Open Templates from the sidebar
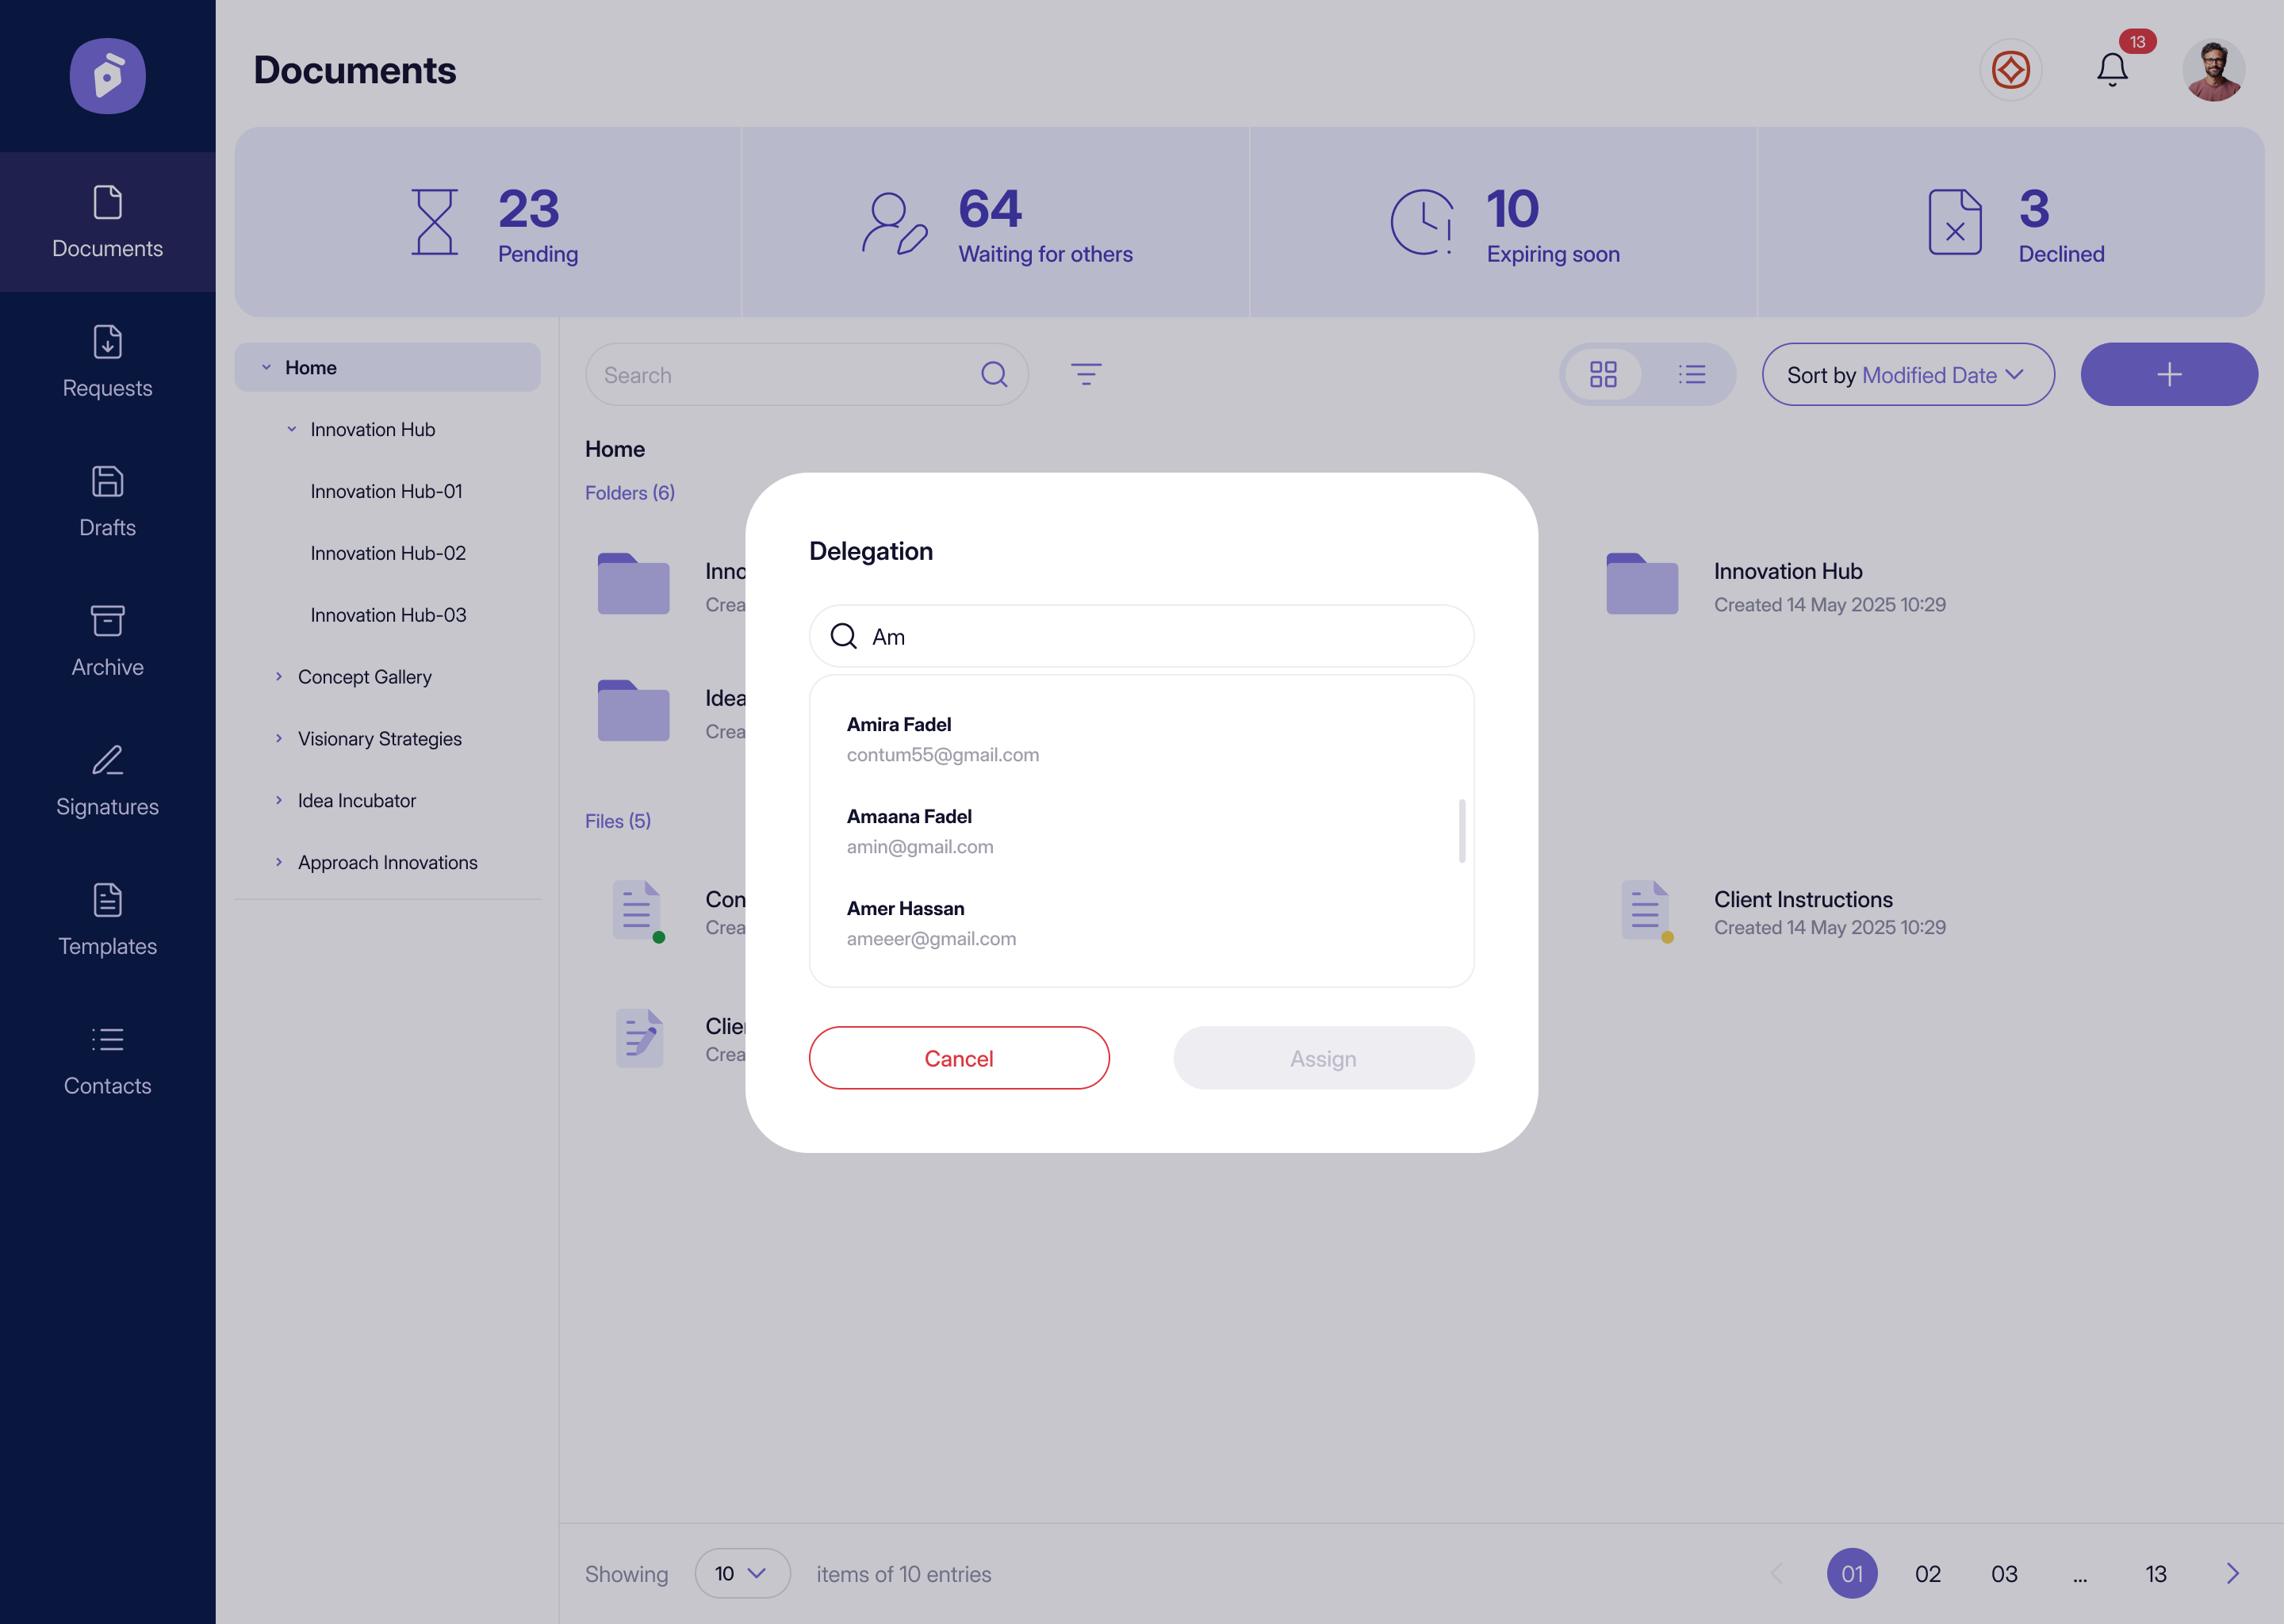Image resolution: width=2284 pixels, height=1624 pixels. click(x=107, y=920)
